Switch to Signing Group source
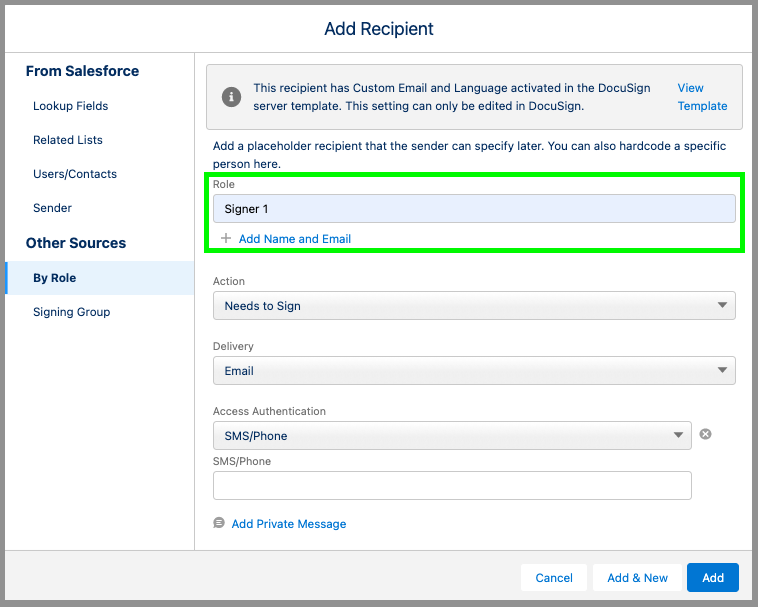This screenshot has height=607, width=758. coord(72,312)
